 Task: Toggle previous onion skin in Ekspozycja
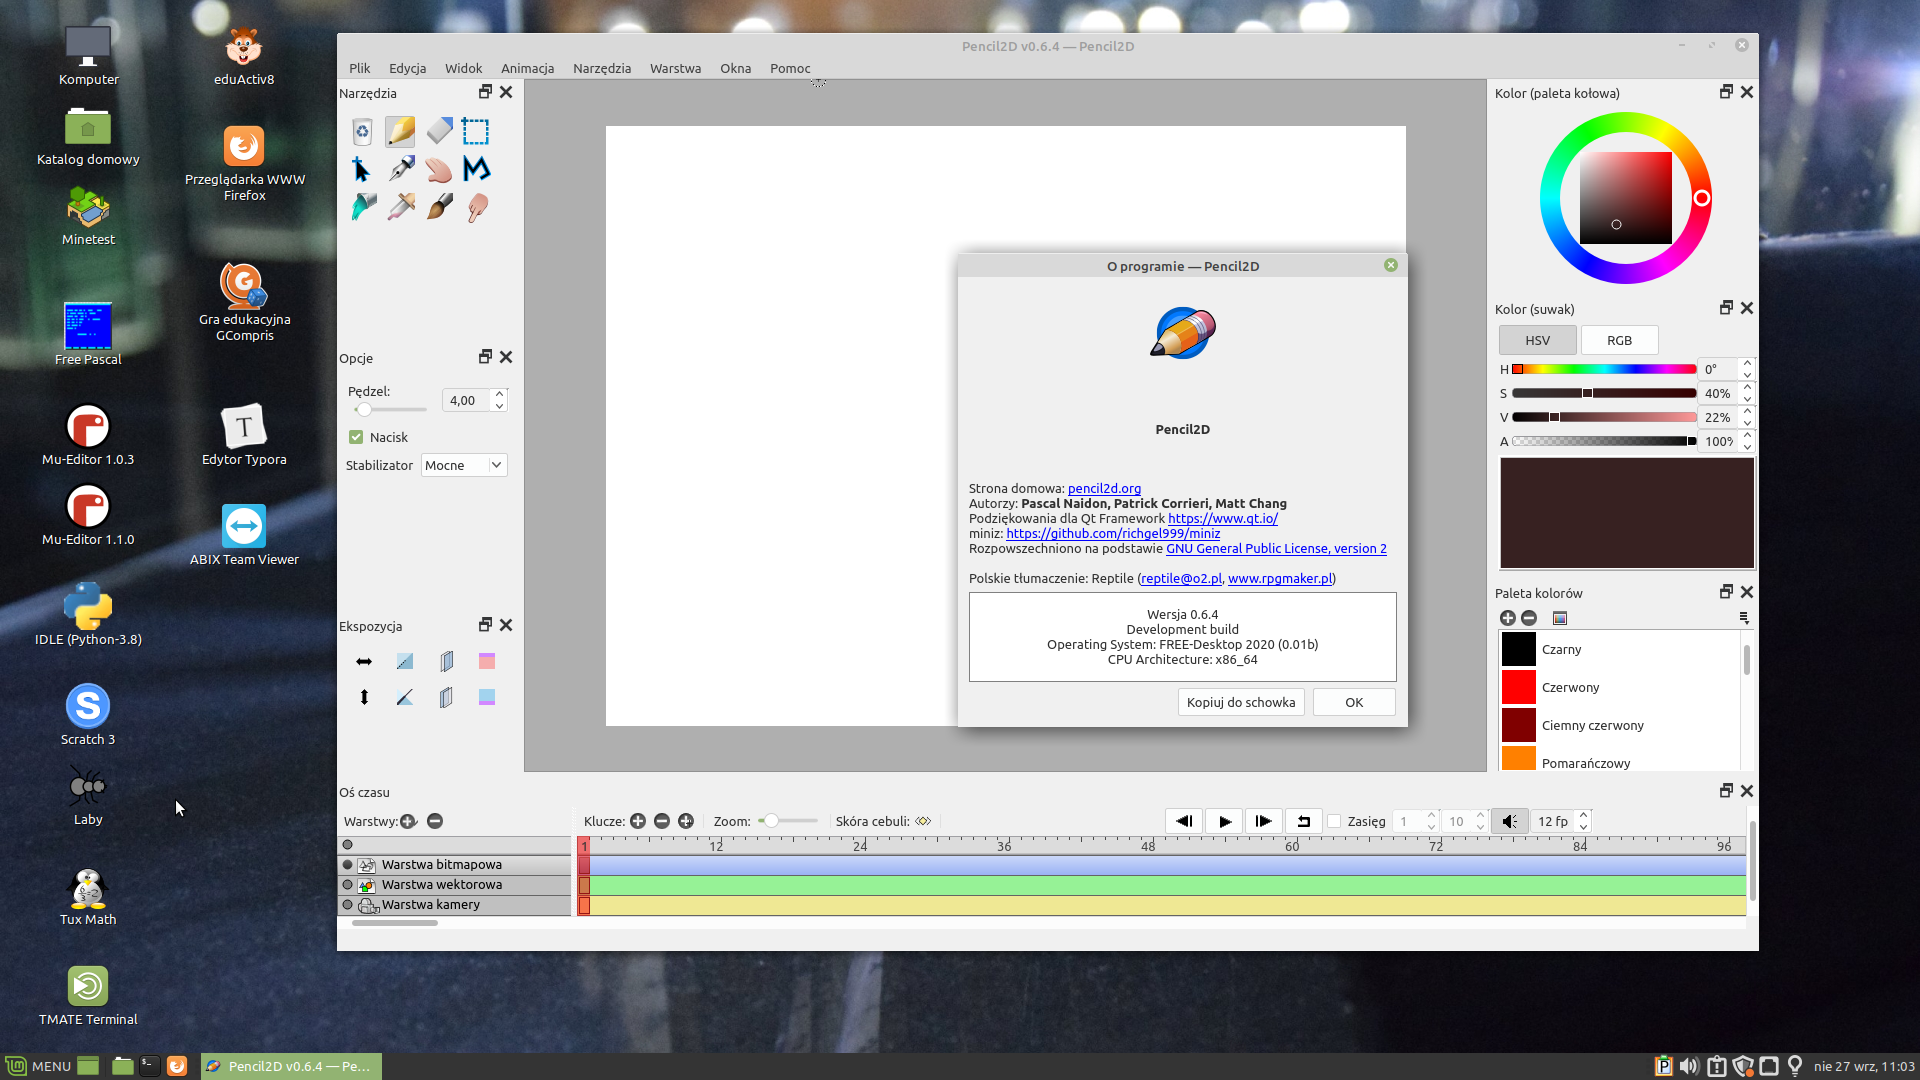(446, 661)
